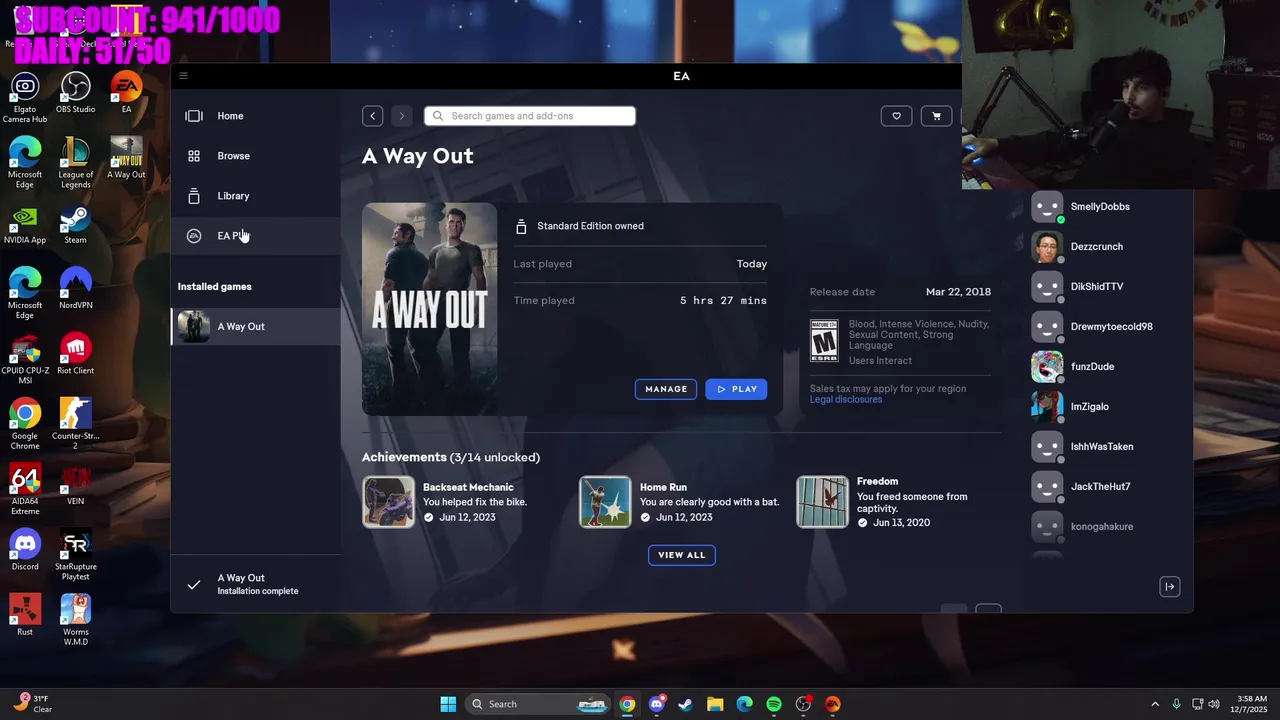Open the taskbar clock and date

click(1251, 704)
